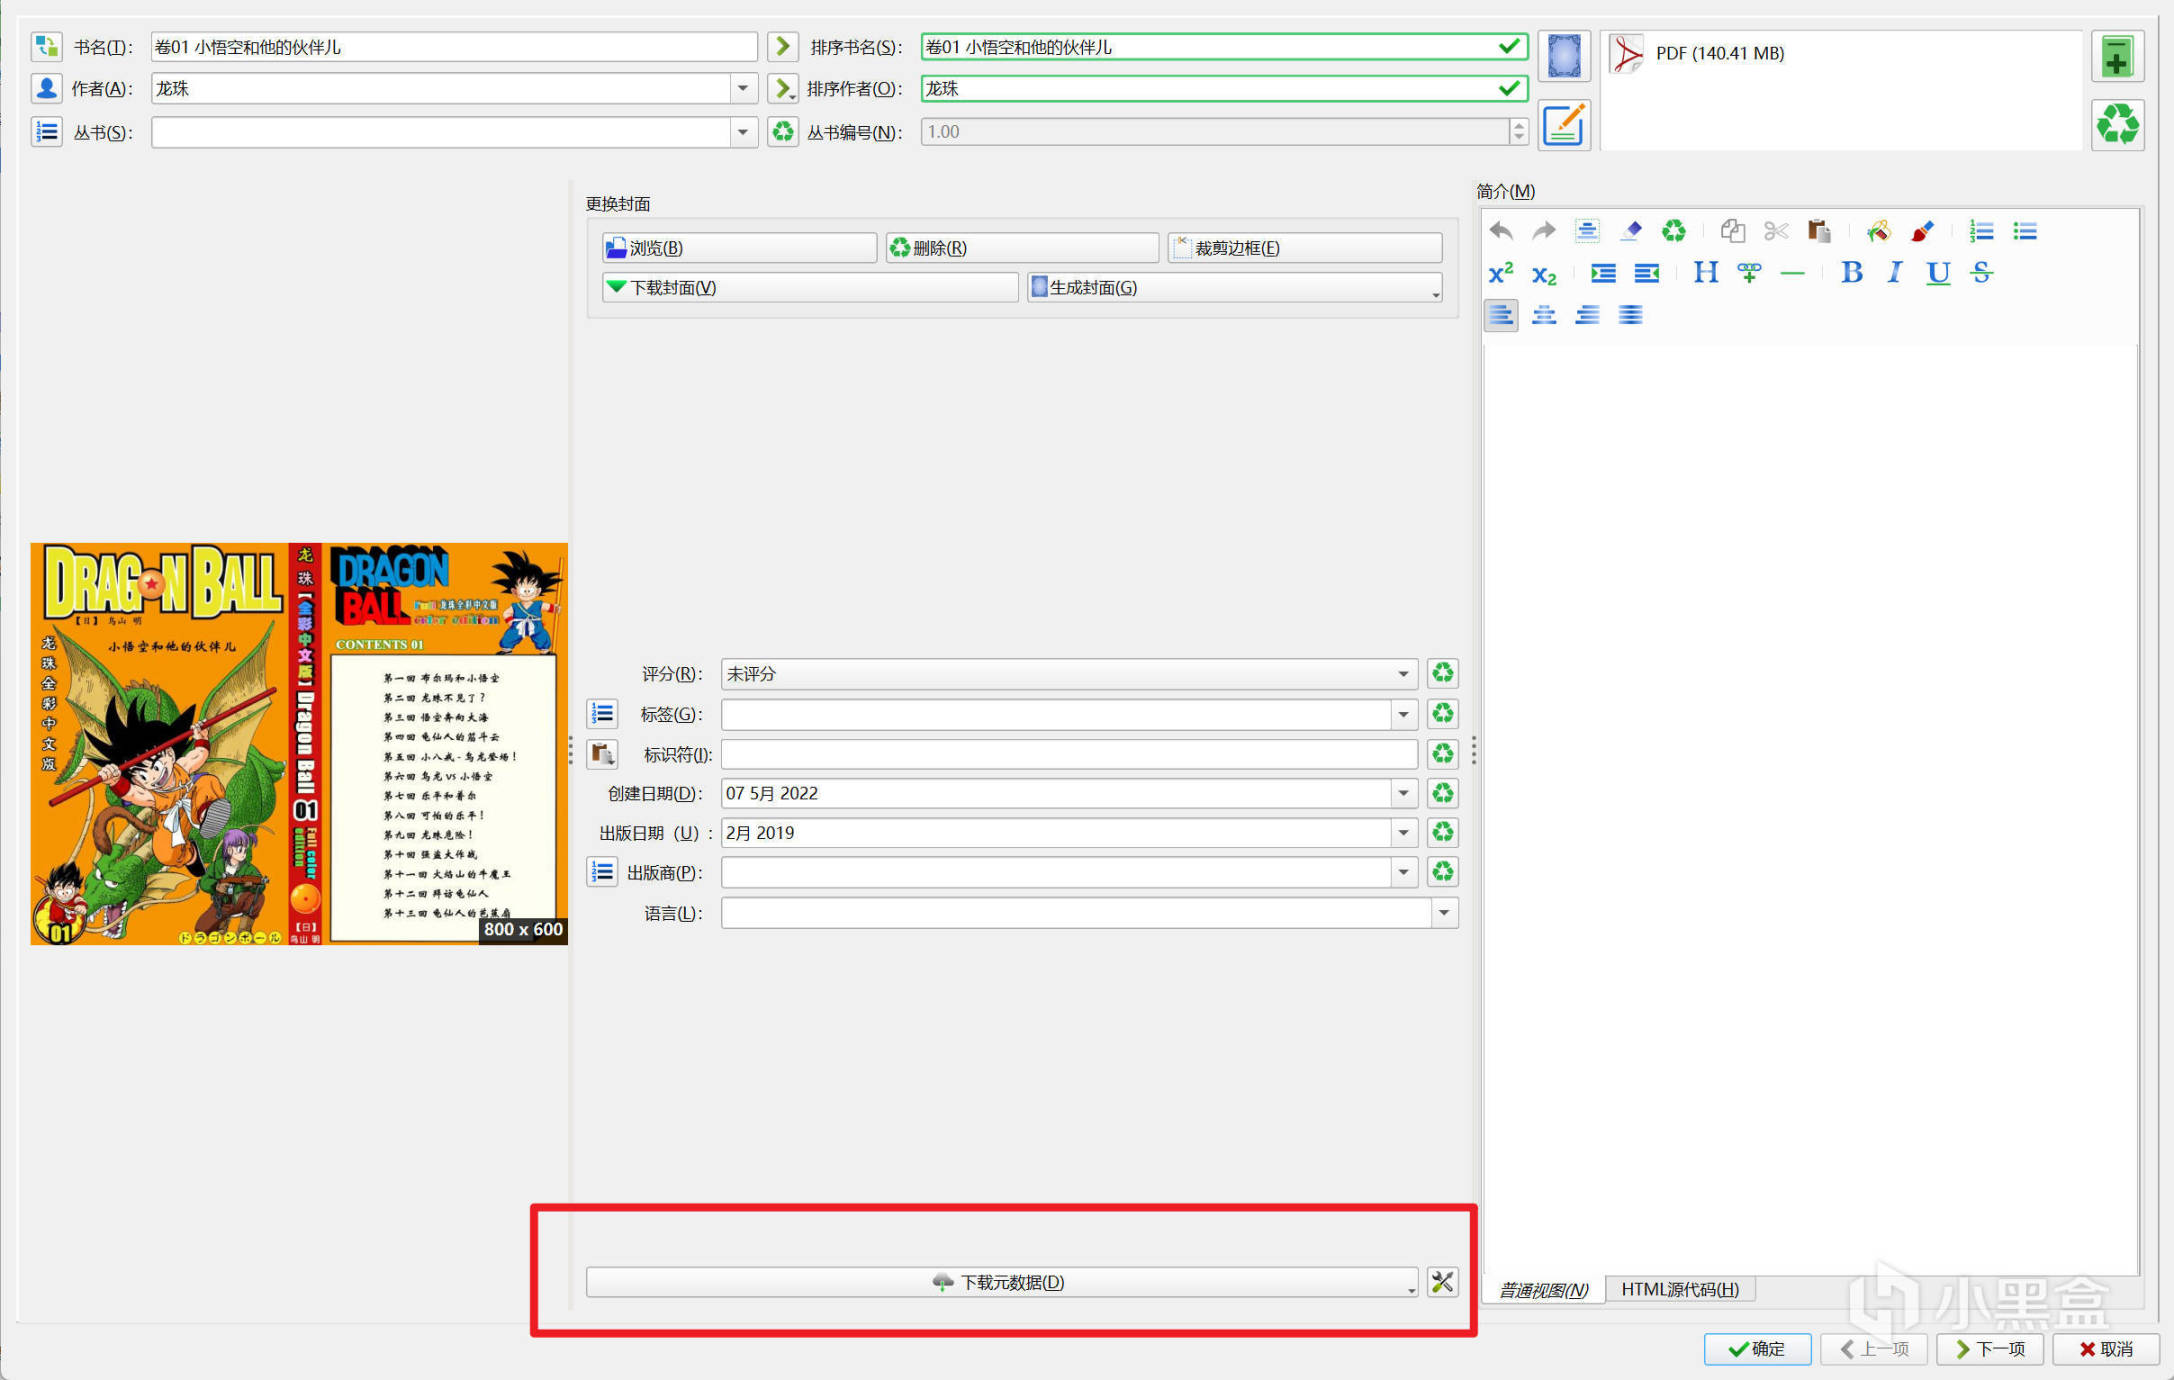Click the remove format recycle icon

coord(2116,125)
